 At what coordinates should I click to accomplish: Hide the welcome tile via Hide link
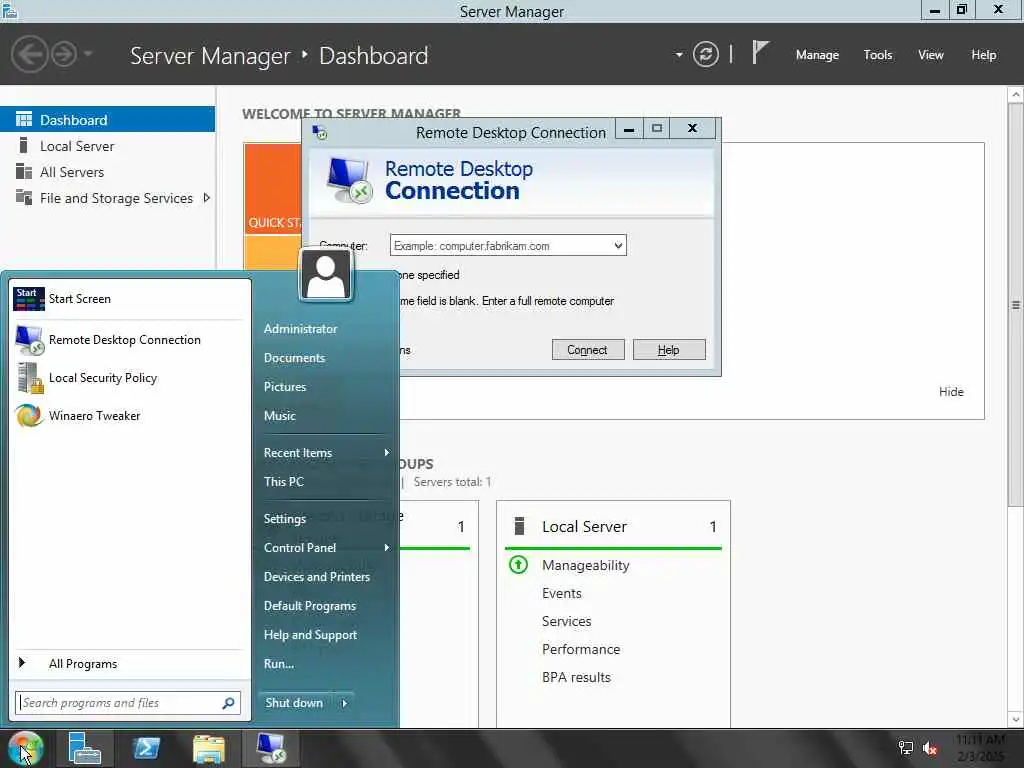(x=951, y=391)
